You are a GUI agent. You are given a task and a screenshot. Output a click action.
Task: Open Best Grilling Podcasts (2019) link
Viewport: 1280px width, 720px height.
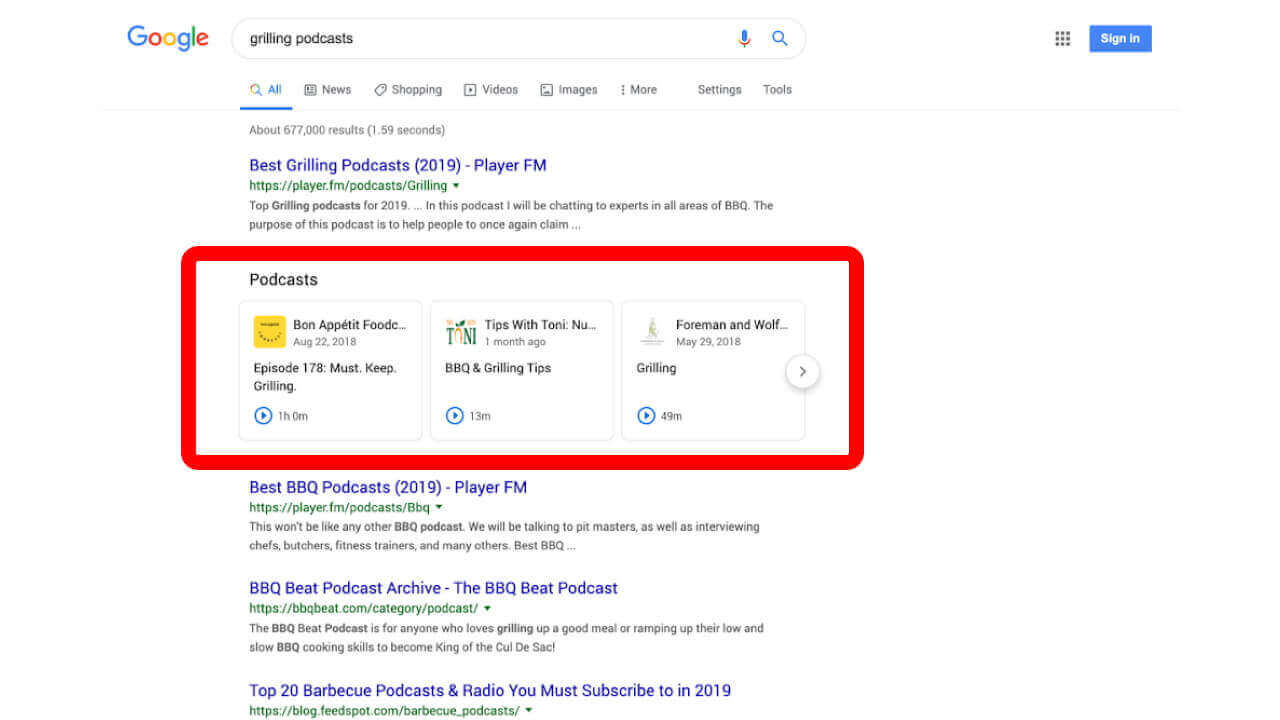[397, 165]
